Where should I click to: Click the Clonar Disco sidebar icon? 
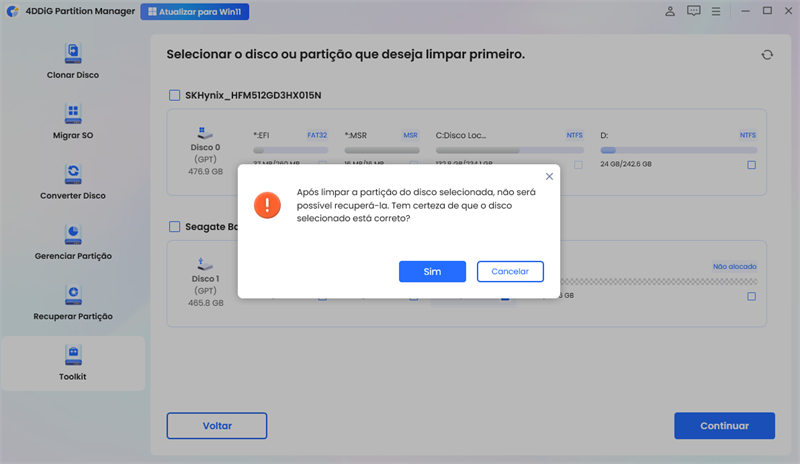(x=73, y=52)
